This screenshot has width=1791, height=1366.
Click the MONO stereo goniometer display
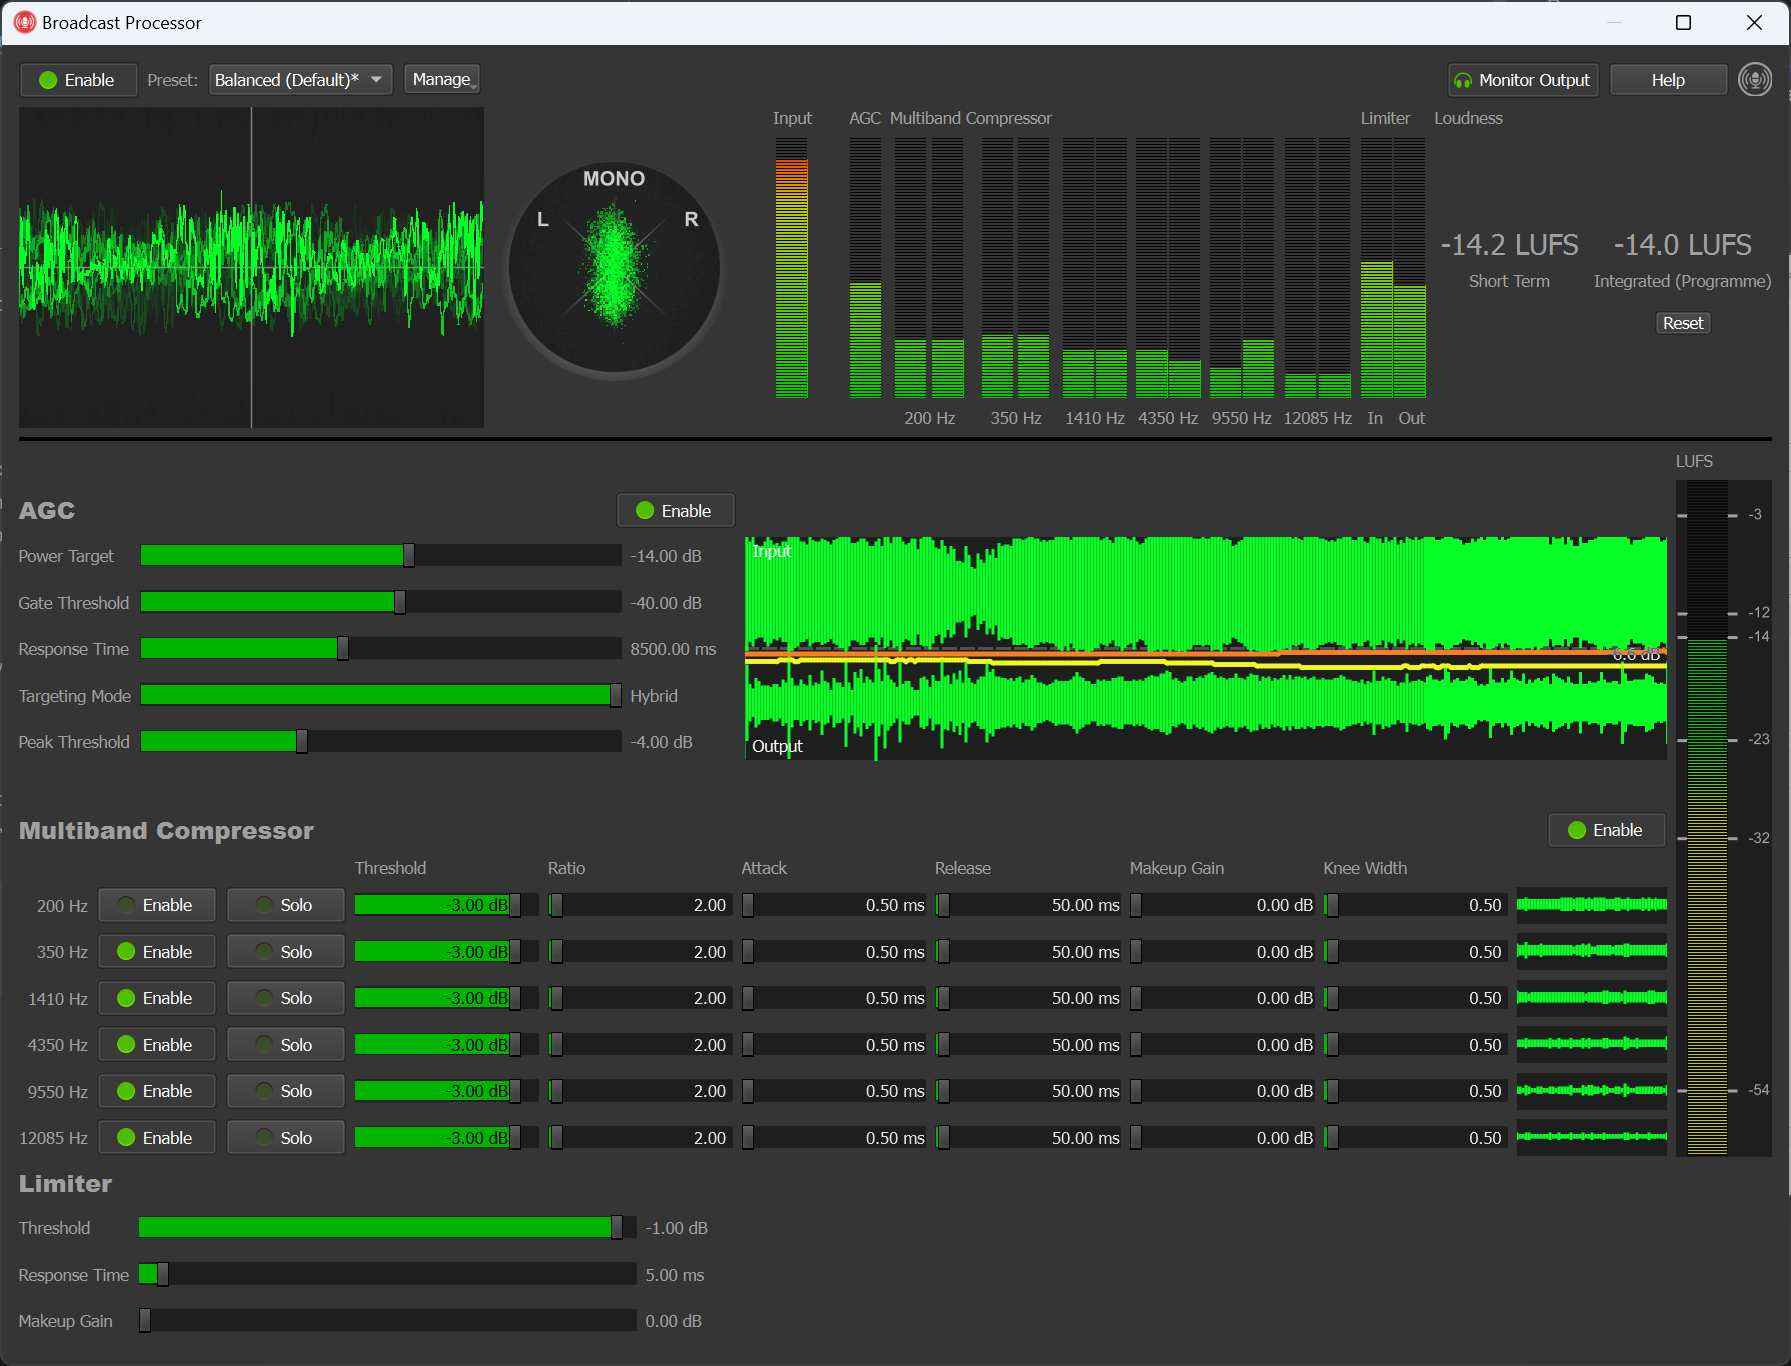(x=614, y=269)
